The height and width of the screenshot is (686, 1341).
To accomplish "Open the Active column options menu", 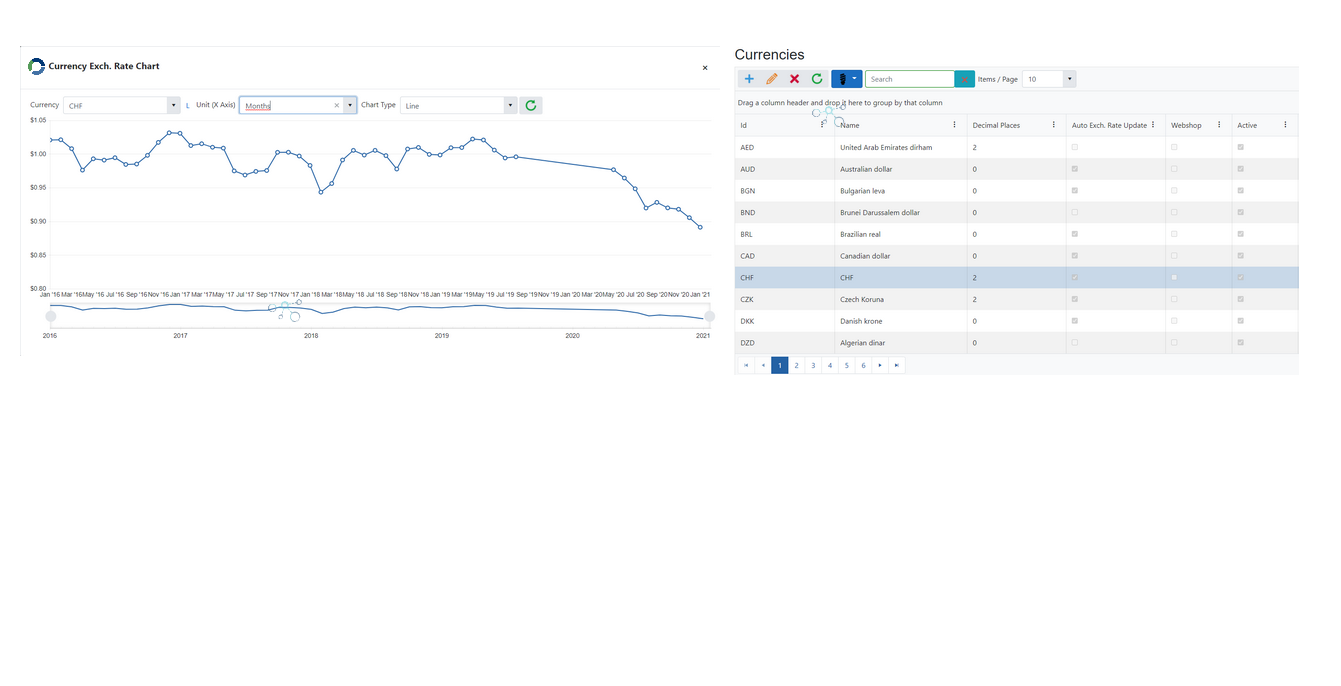I will 1285,125.
